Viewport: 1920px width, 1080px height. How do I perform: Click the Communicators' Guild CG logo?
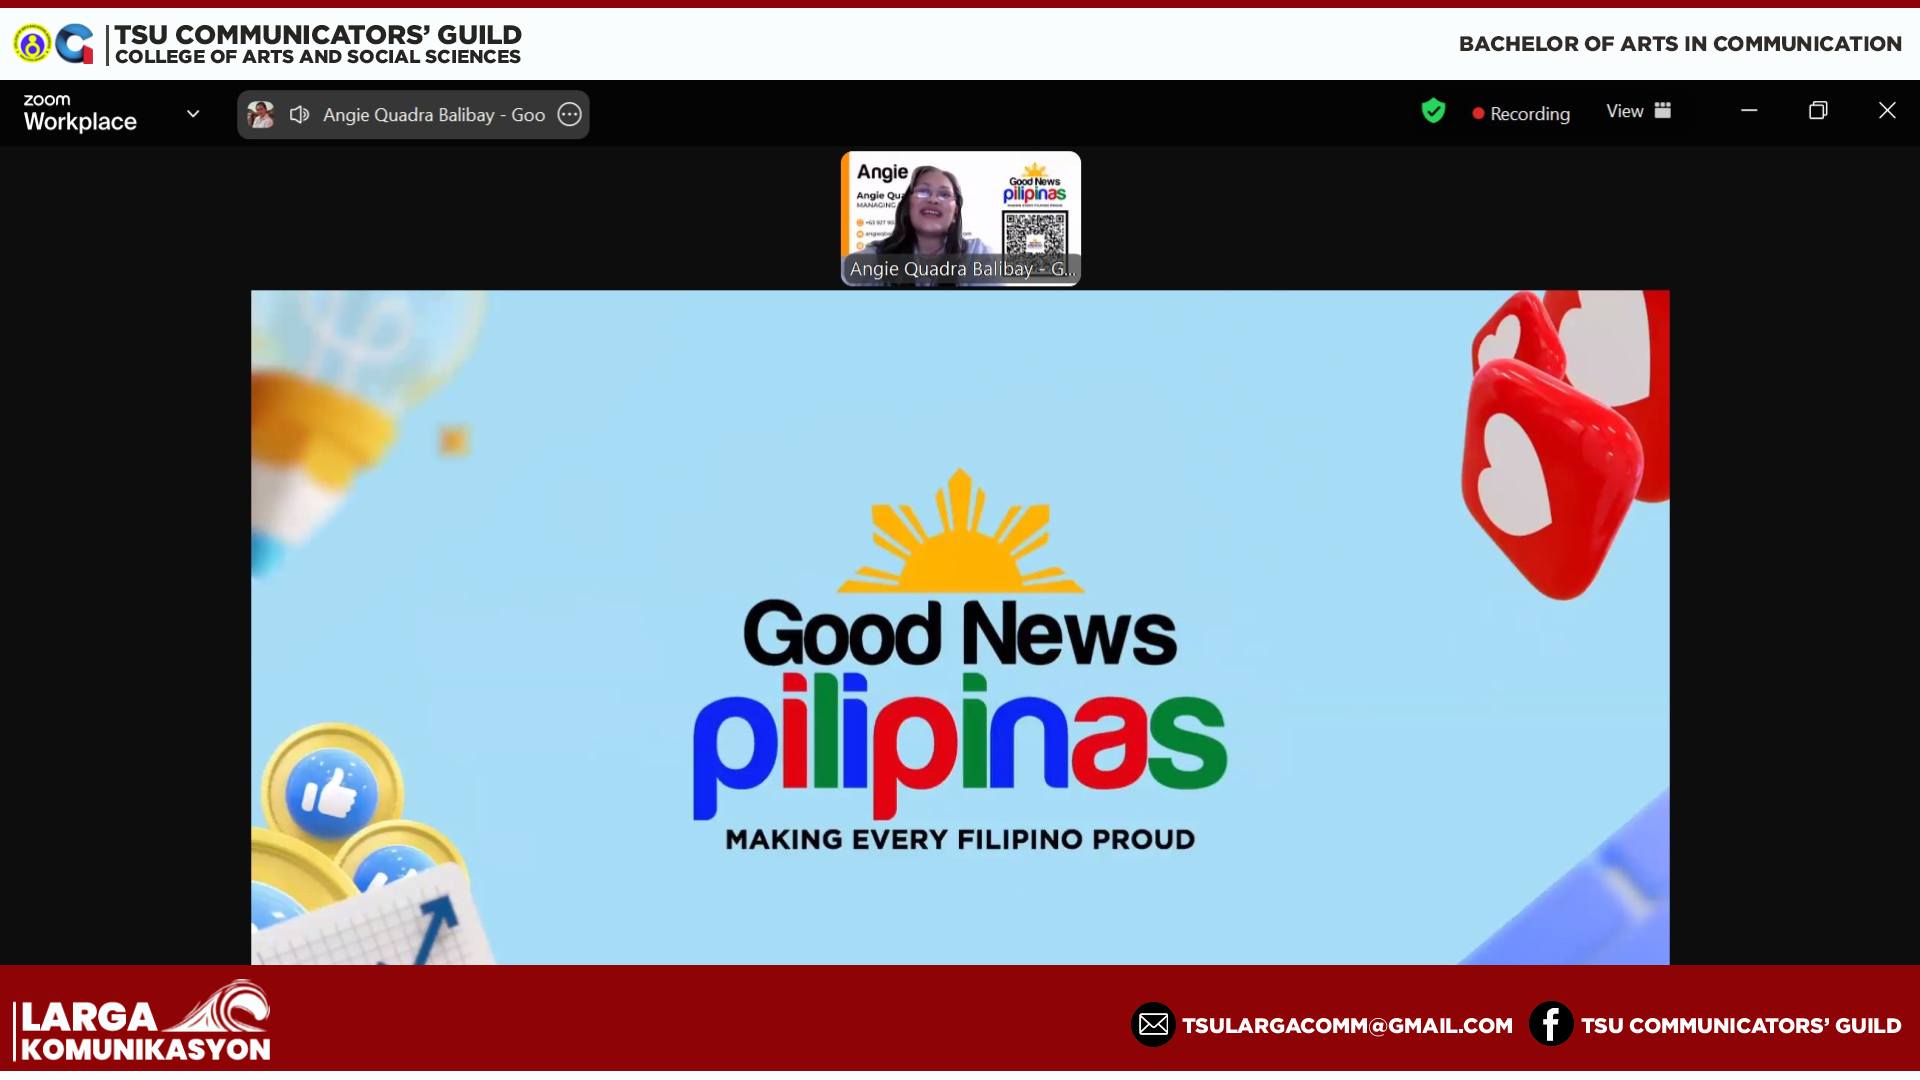75,44
